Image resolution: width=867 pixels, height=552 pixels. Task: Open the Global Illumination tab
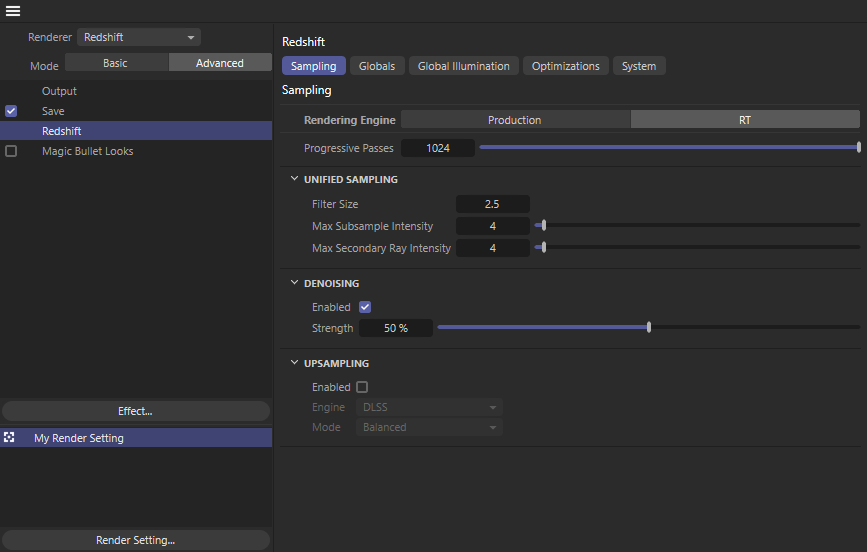(463, 66)
